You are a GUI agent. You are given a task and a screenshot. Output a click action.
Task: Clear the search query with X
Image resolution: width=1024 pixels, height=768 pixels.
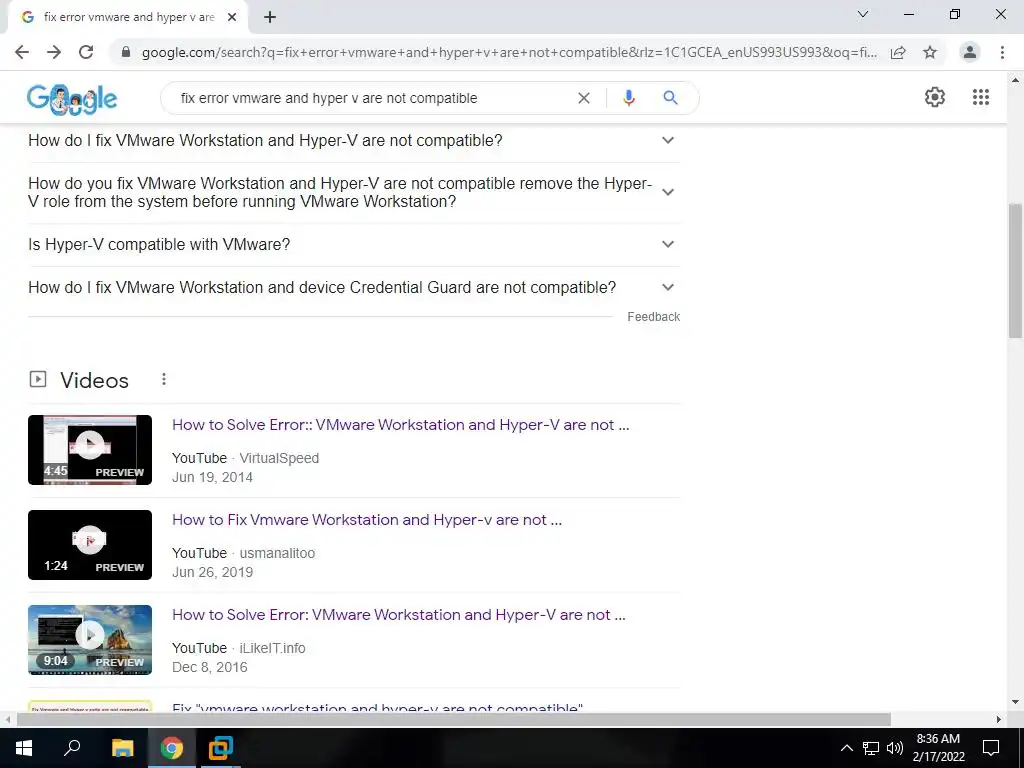584,98
